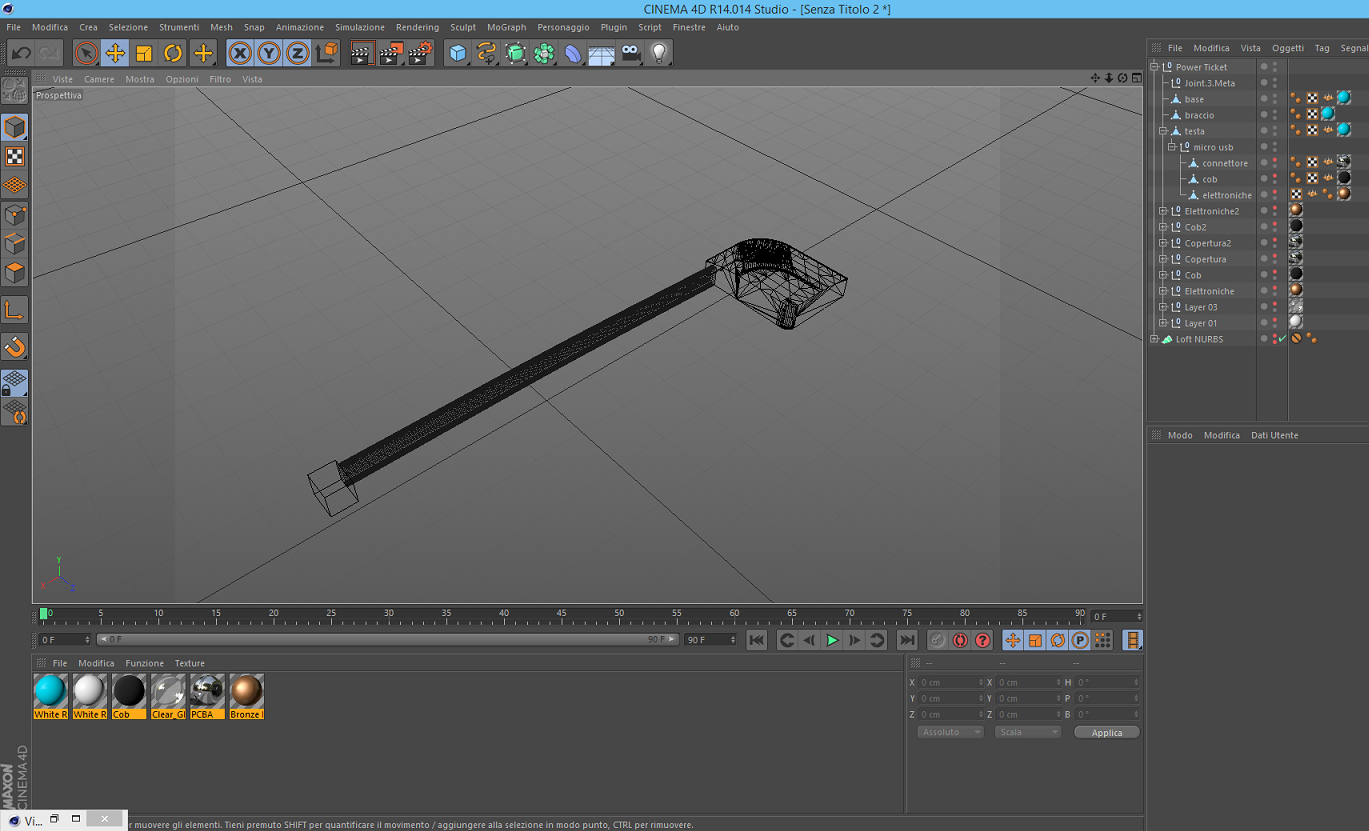The image size is (1369, 831).
Task: Enable the snap magnet icon in left sidebar
Action: 15,347
